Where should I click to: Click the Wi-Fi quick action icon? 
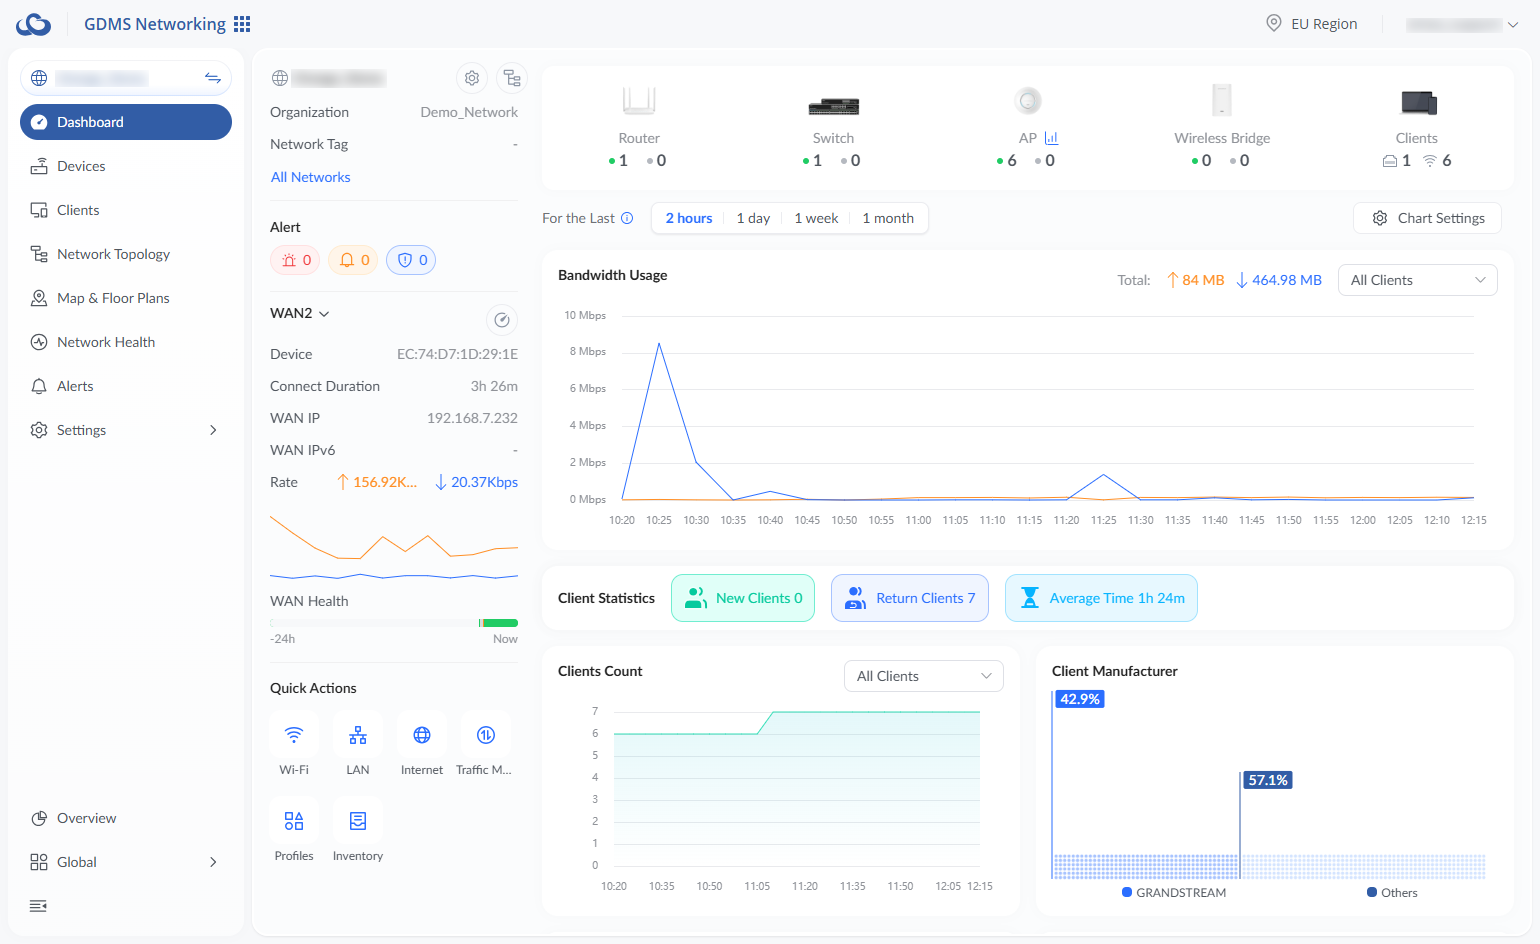[x=294, y=736]
